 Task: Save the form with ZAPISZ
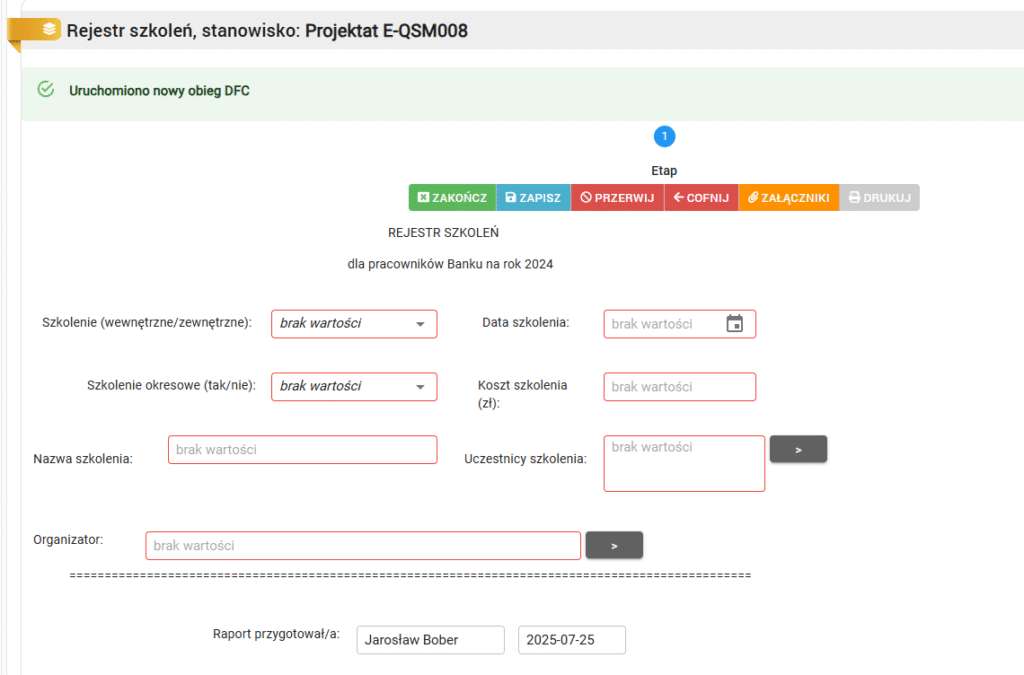click(533, 198)
